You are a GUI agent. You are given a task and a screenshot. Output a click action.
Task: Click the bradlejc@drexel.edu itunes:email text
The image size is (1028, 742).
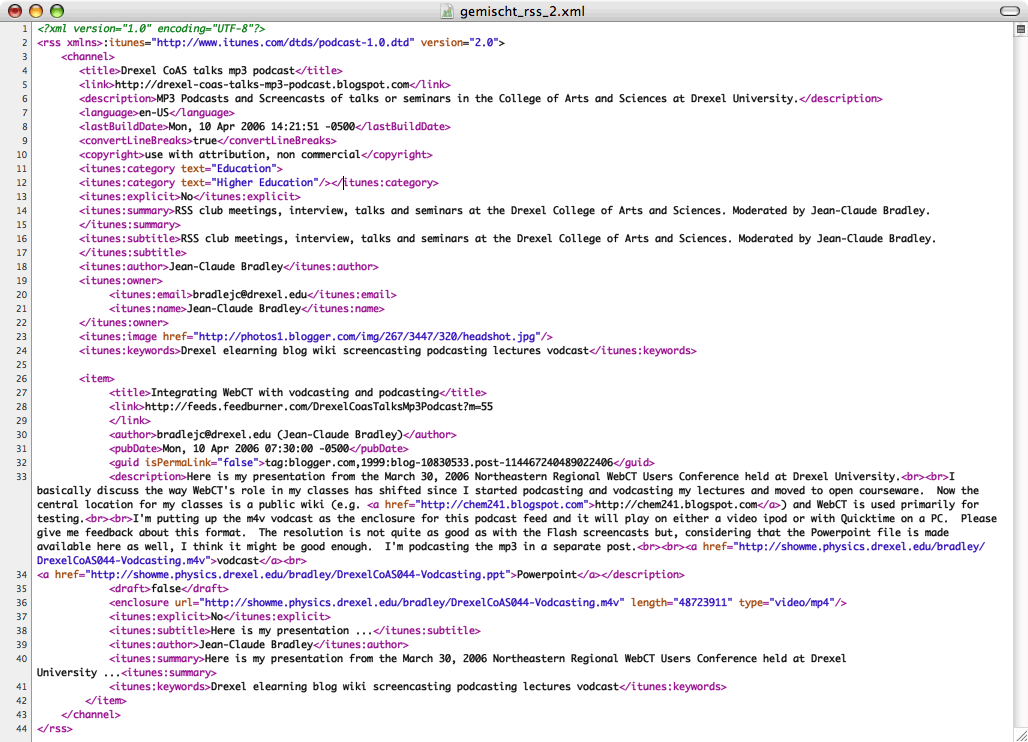tap(248, 295)
